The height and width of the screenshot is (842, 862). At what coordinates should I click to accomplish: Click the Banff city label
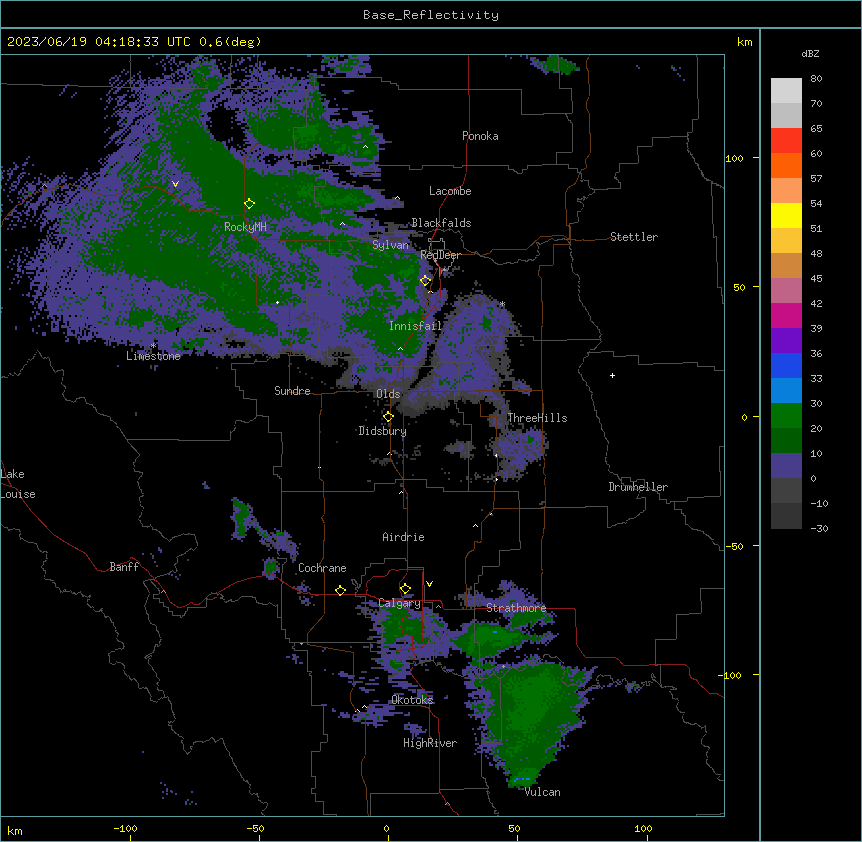[124, 567]
